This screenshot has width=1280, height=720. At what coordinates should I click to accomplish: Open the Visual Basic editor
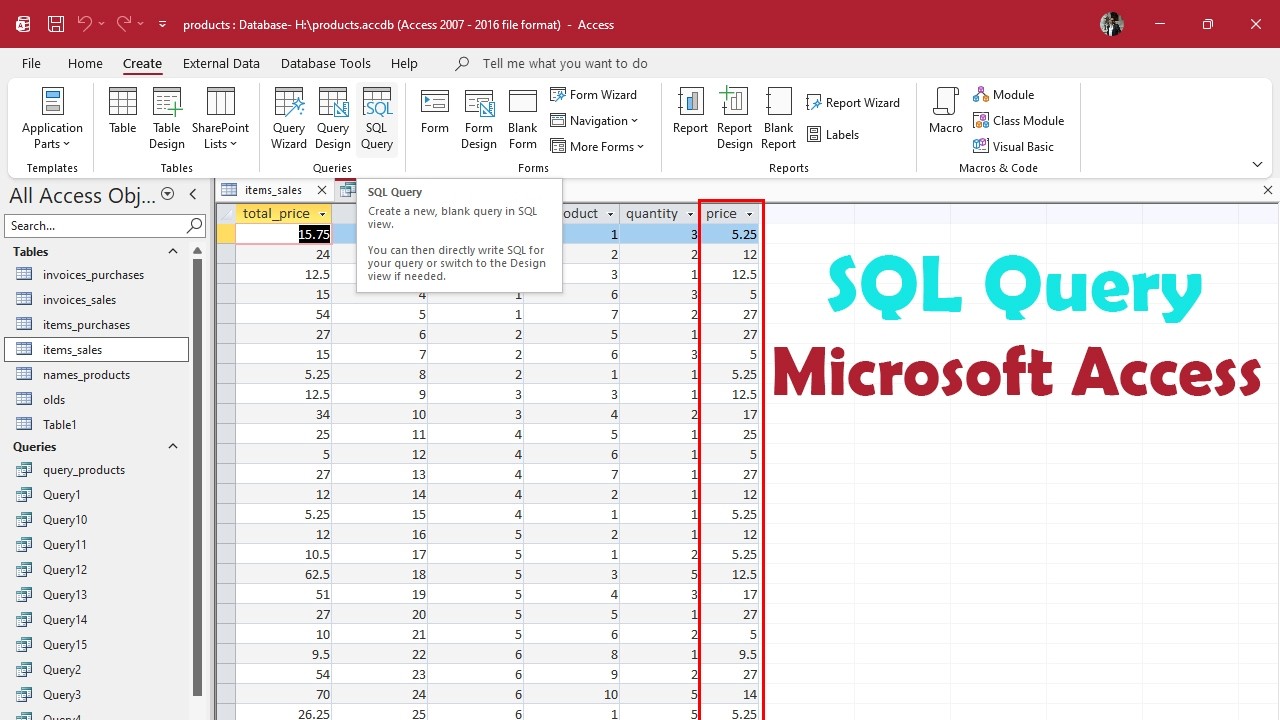[1014, 147]
